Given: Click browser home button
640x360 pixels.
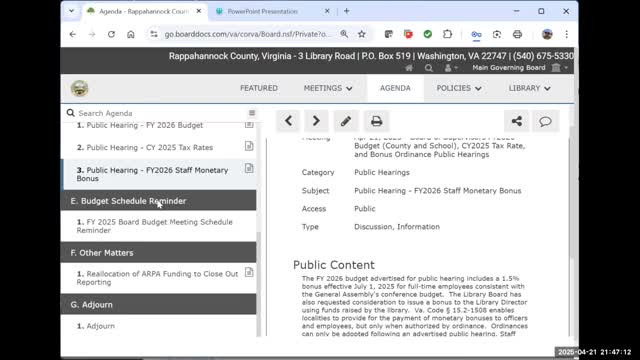Looking at the screenshot, I should tap(131, 34).
